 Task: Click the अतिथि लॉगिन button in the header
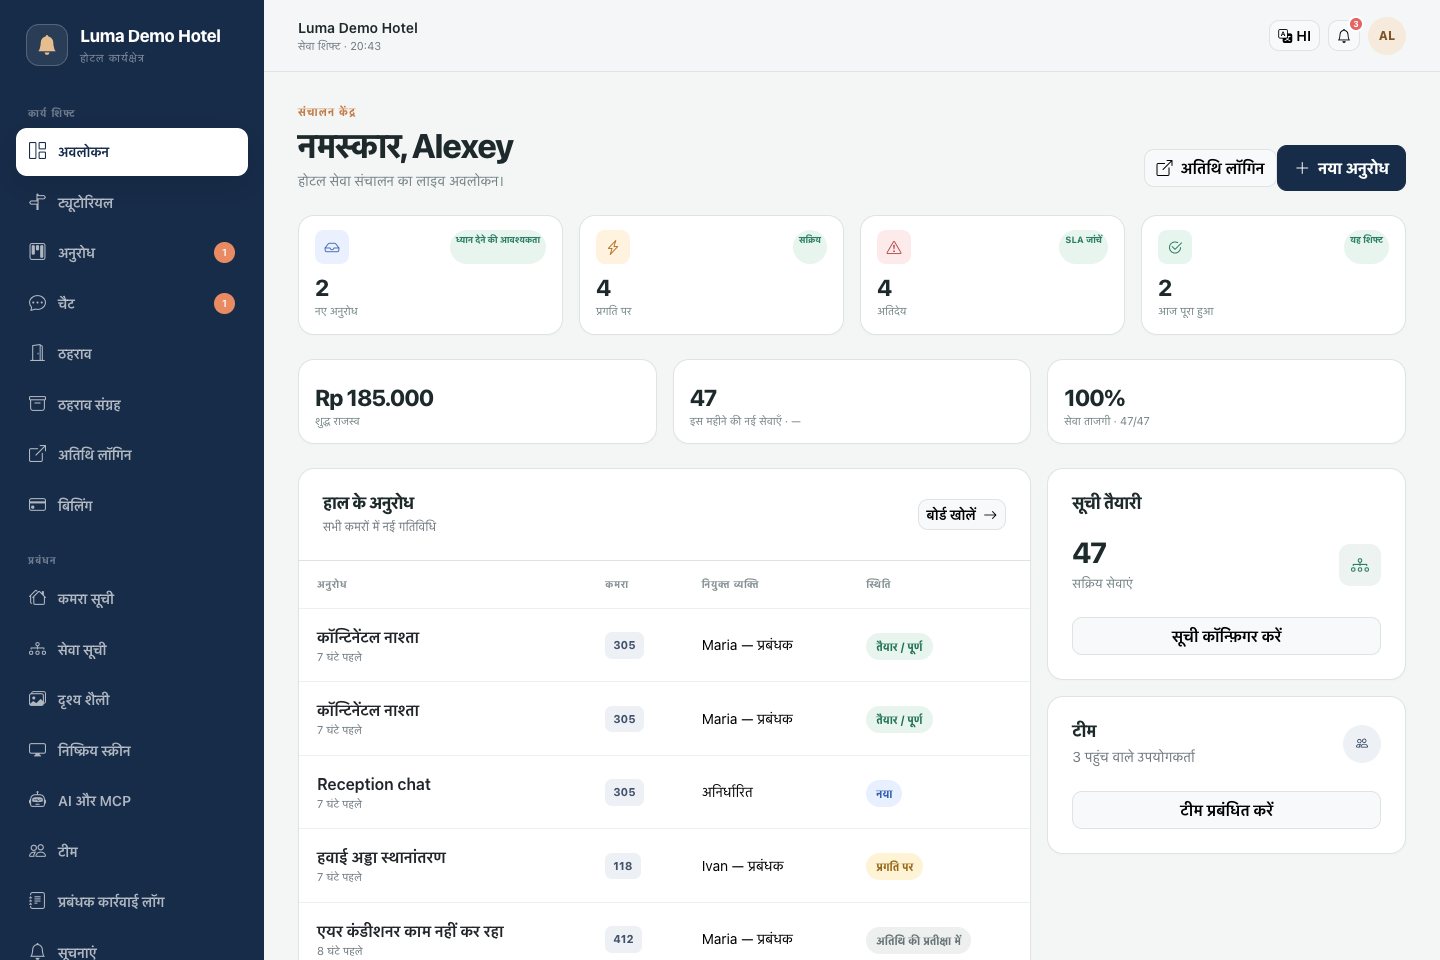pyautogui.click(x=1210, y=168)
